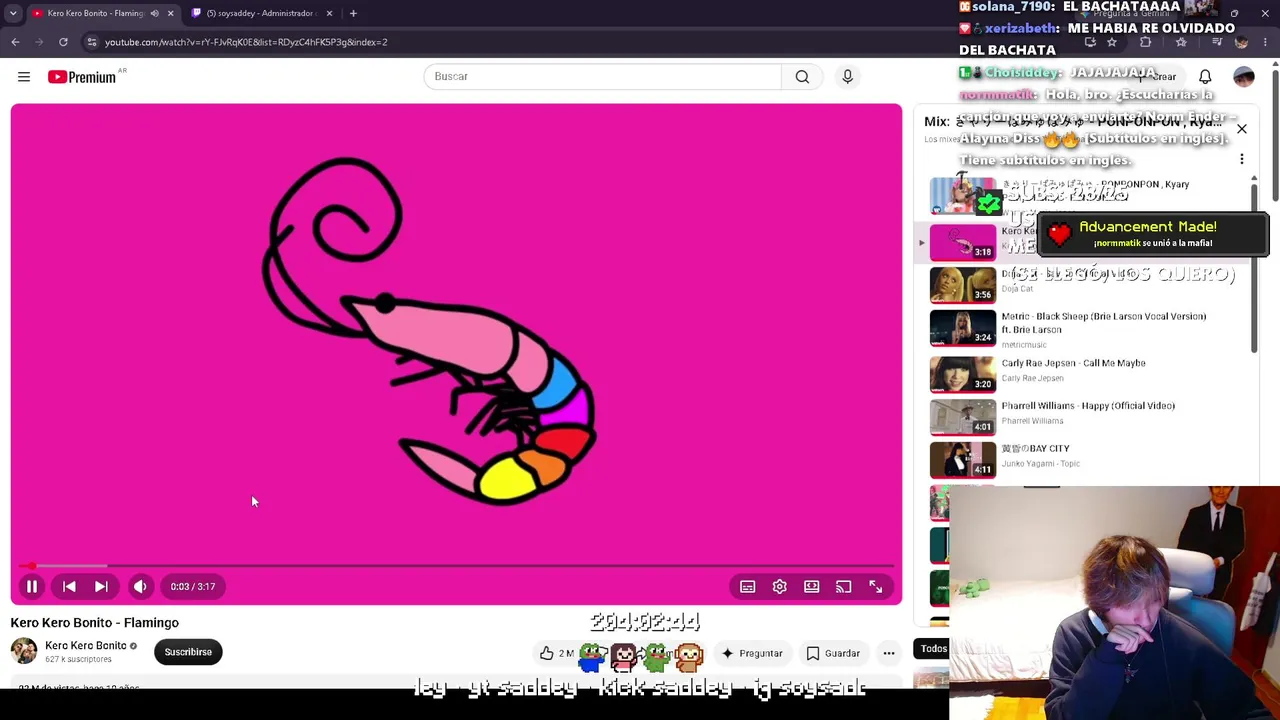1280x720 pixels.
Task: Mute the video player volume
Action: [140, 587]
